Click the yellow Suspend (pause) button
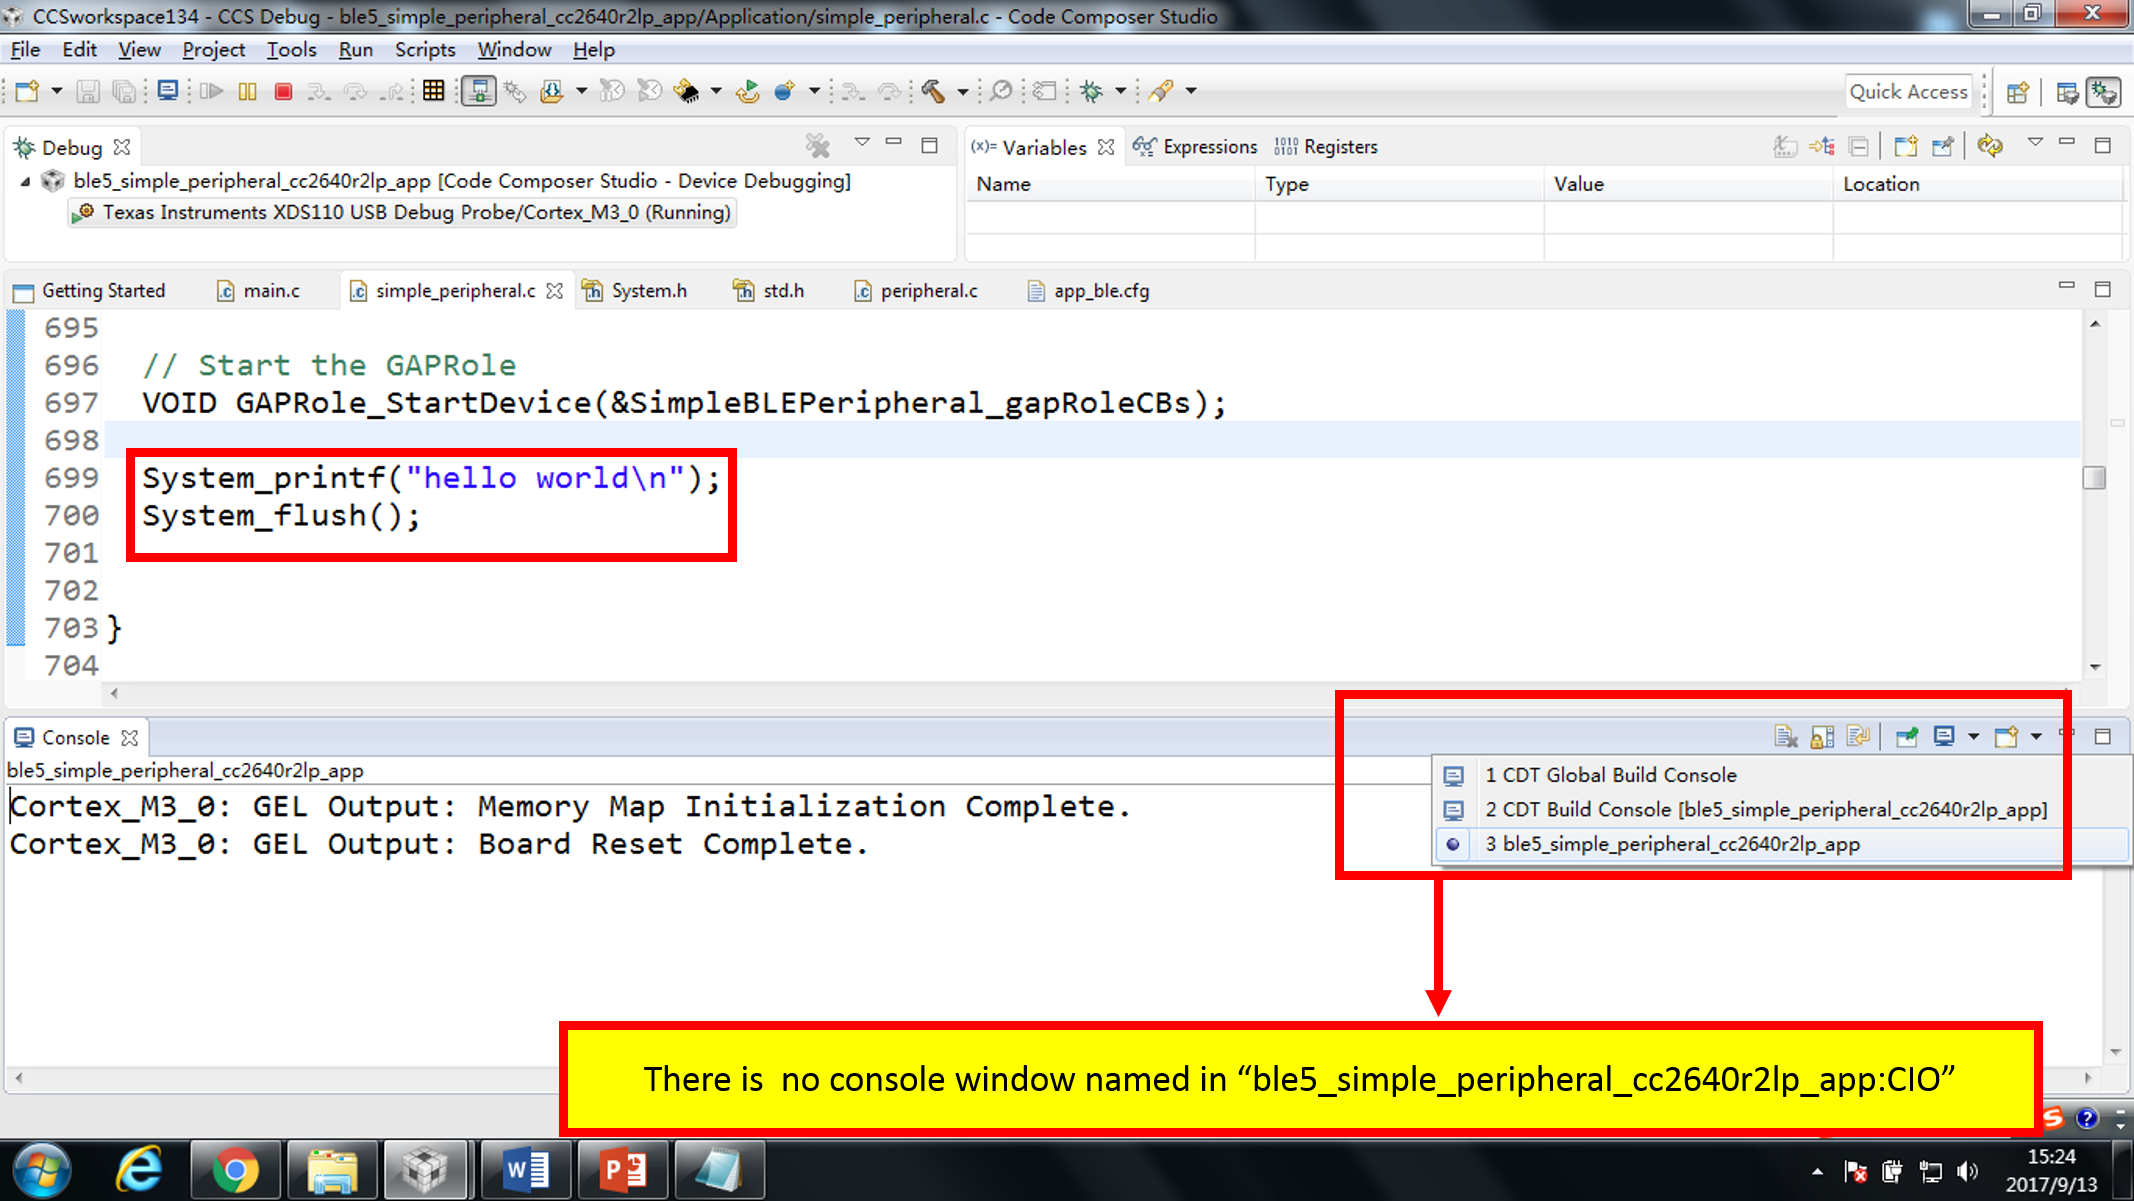The height and width of the screenshot is (1201, 2134). click(247, 92)
